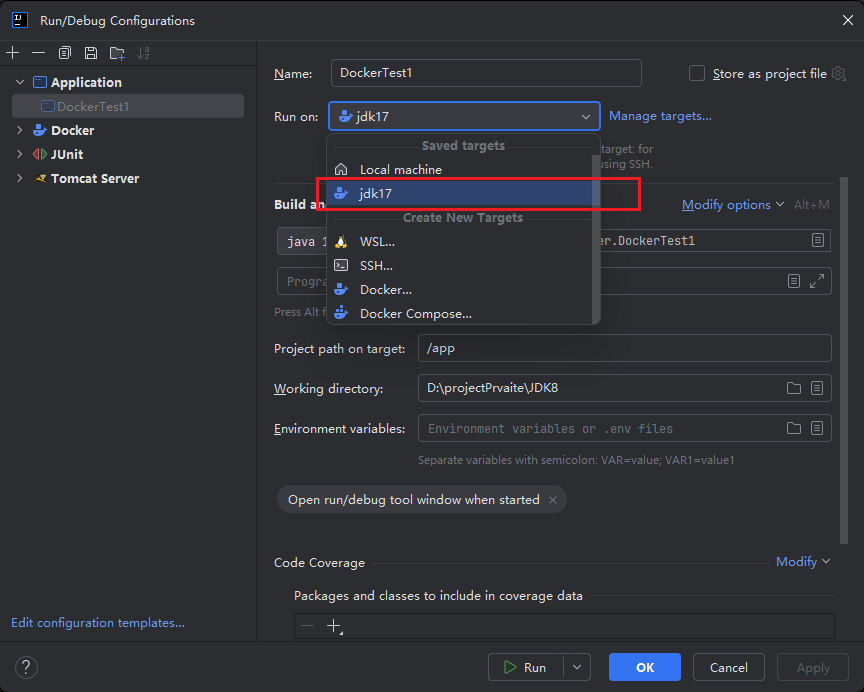Toggle the Run on jdk17 dropdown

coord(465,116)
